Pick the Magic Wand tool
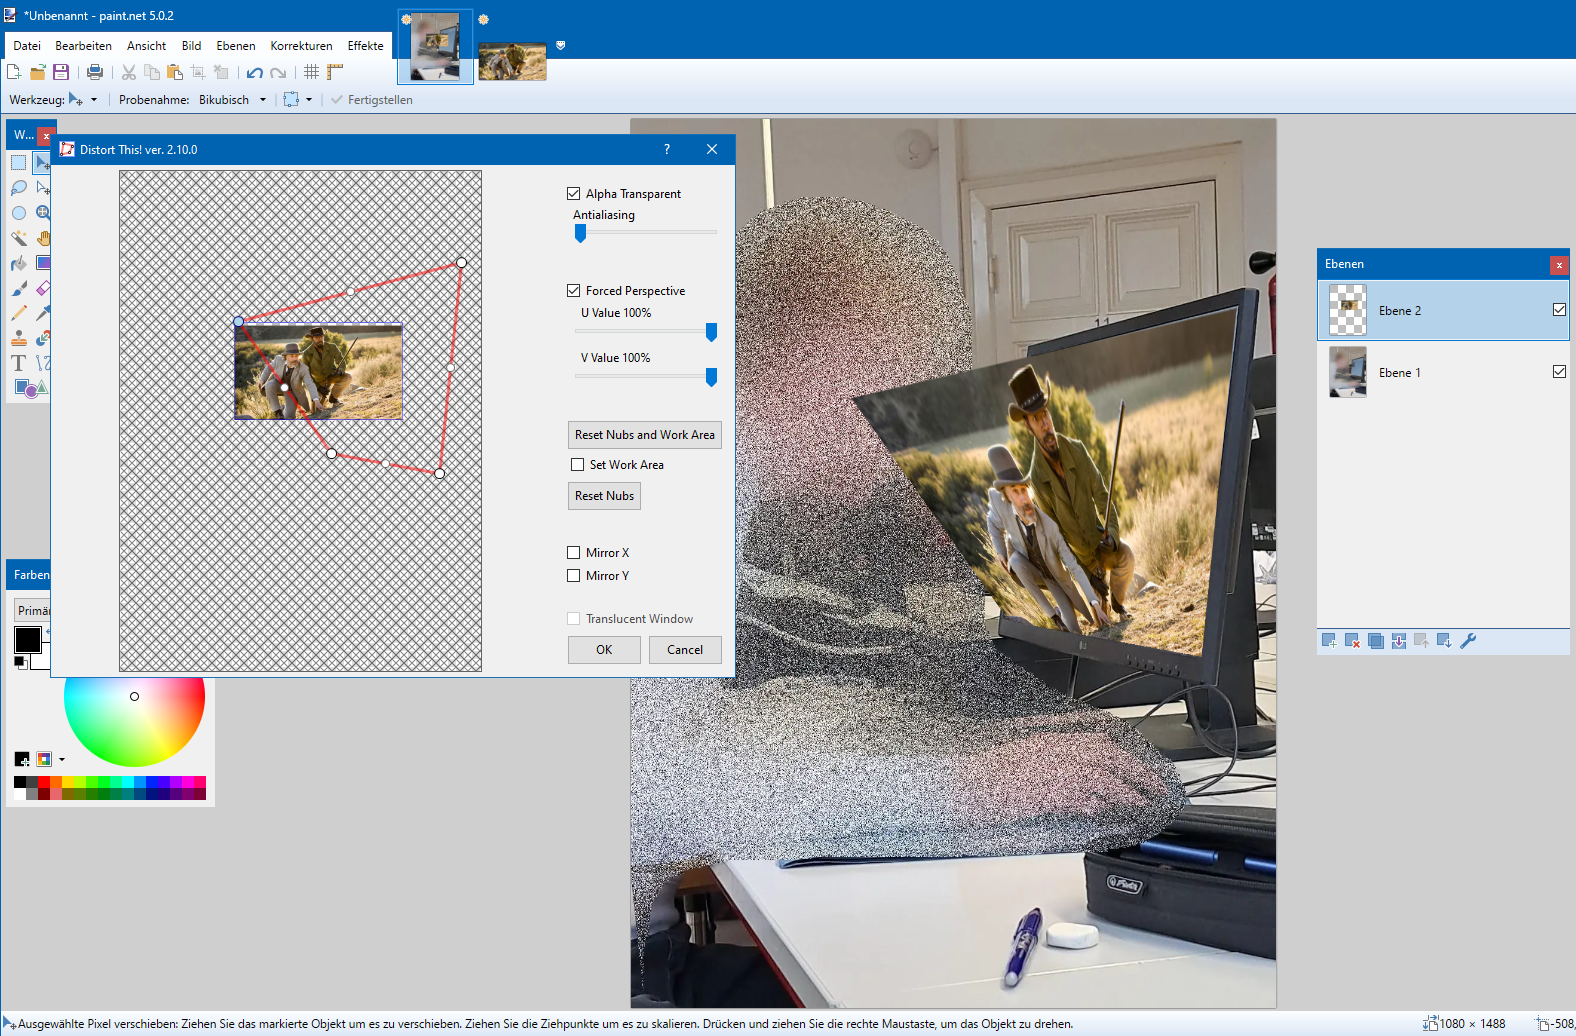Viewport: 1576px width, 1036px height. click(18, 238)
